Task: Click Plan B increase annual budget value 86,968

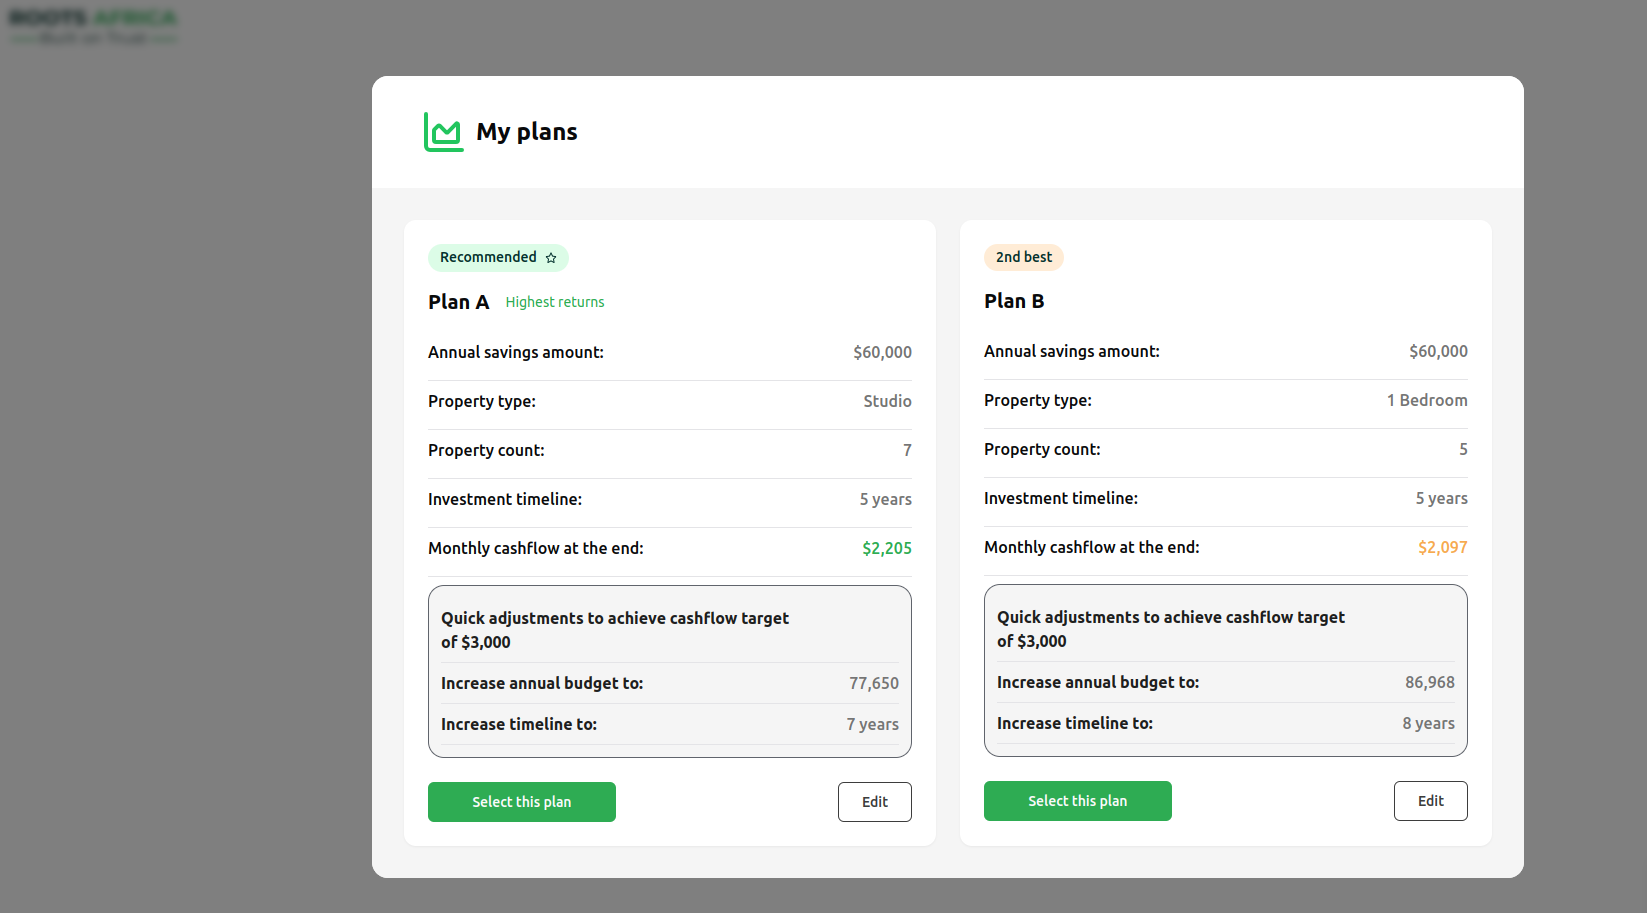Action: click(x=1429, y=682)
